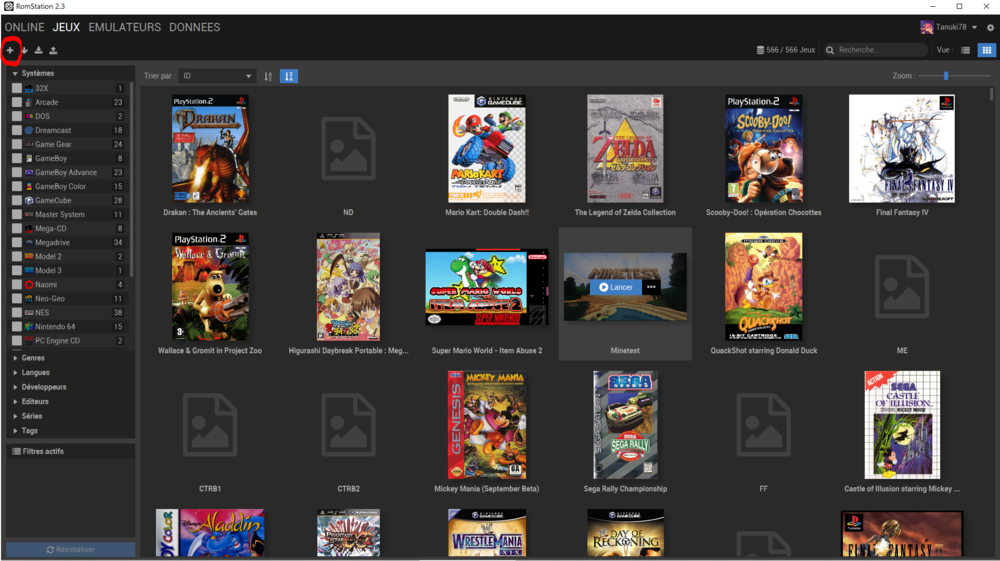Select the Wallace & Gromit in Project Zoo cover
This screenshot has height=561, width=1000.
(x=210, y=287)
